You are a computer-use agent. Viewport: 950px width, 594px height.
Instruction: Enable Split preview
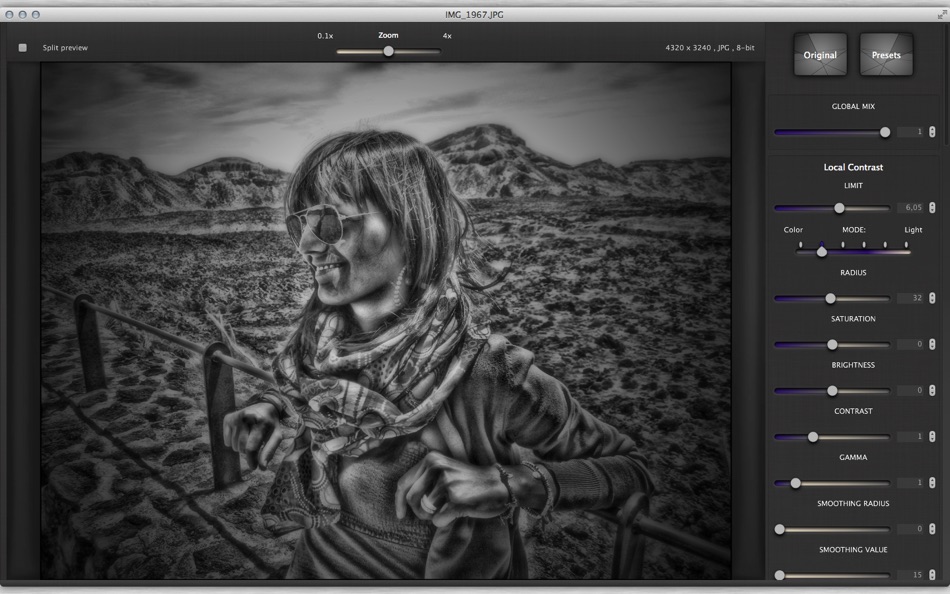pos(22,47)
